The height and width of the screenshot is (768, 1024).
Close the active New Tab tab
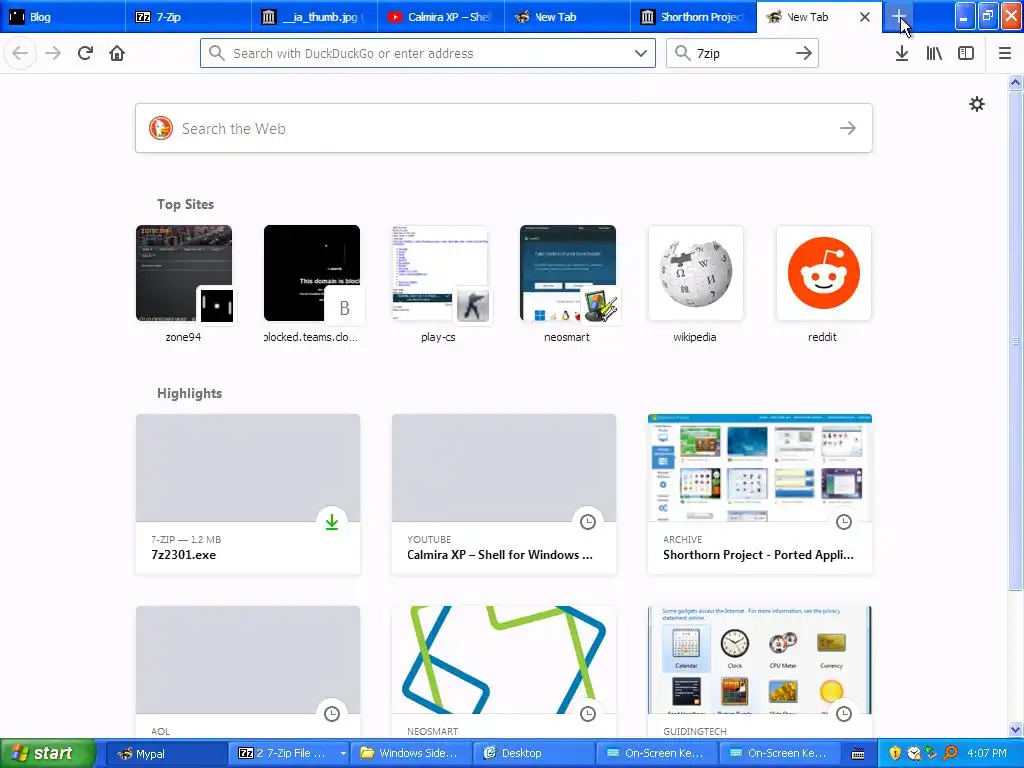pyautogui.click(x=865, y=17)
